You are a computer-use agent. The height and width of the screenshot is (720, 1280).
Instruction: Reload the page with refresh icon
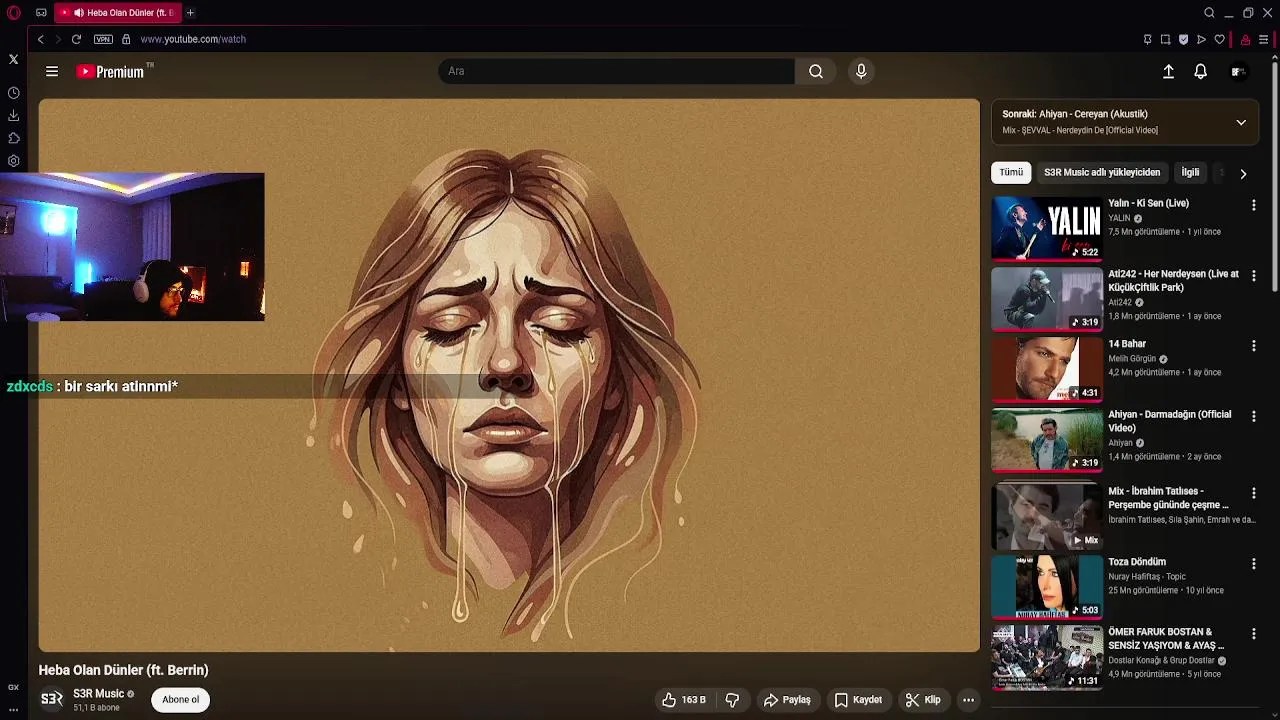[76, 39]
